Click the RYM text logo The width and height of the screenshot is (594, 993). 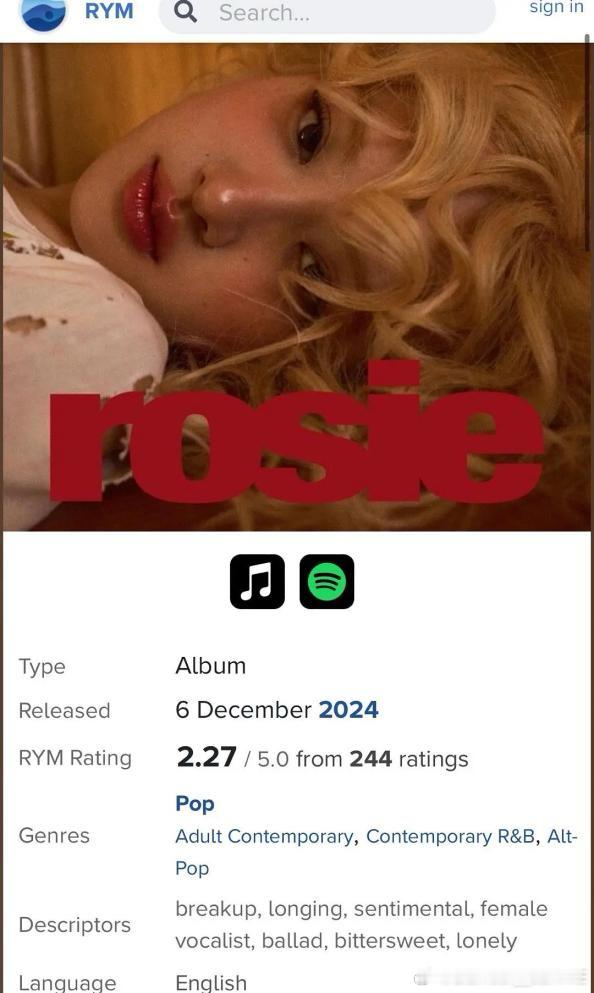pyautogui.click(x=109, y=11)
